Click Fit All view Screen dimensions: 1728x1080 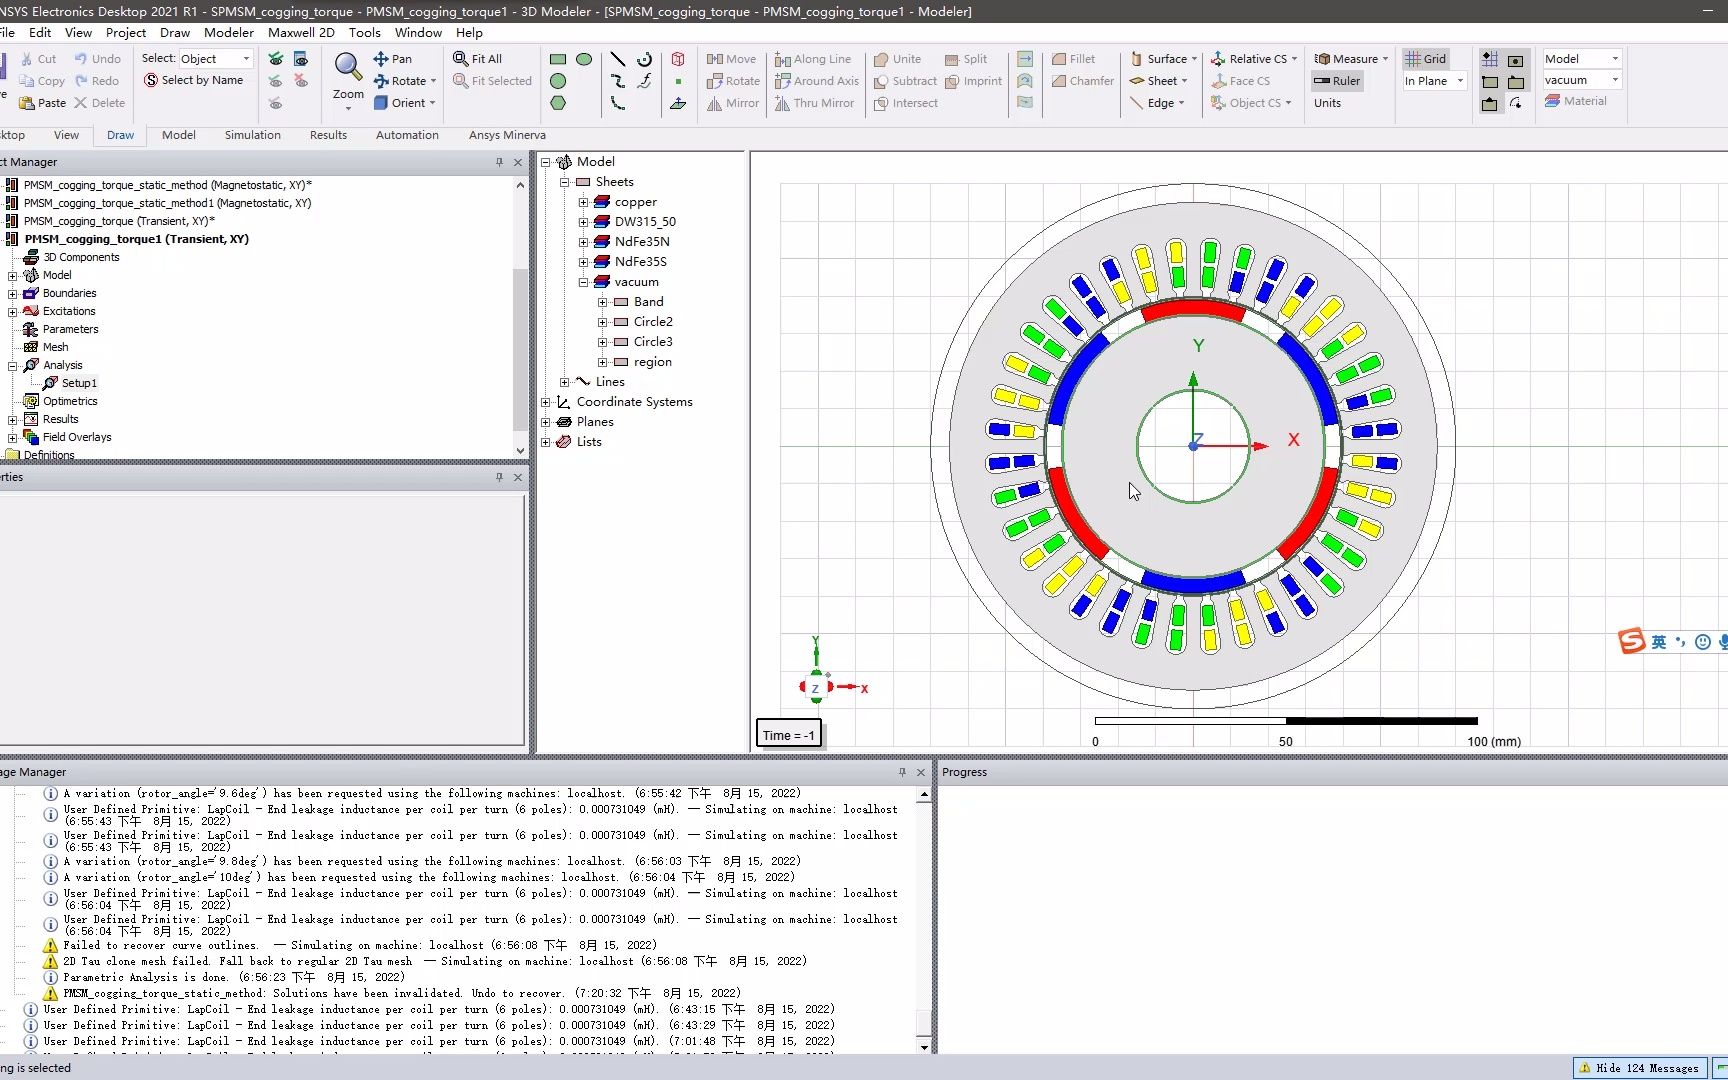click(477, 59)
